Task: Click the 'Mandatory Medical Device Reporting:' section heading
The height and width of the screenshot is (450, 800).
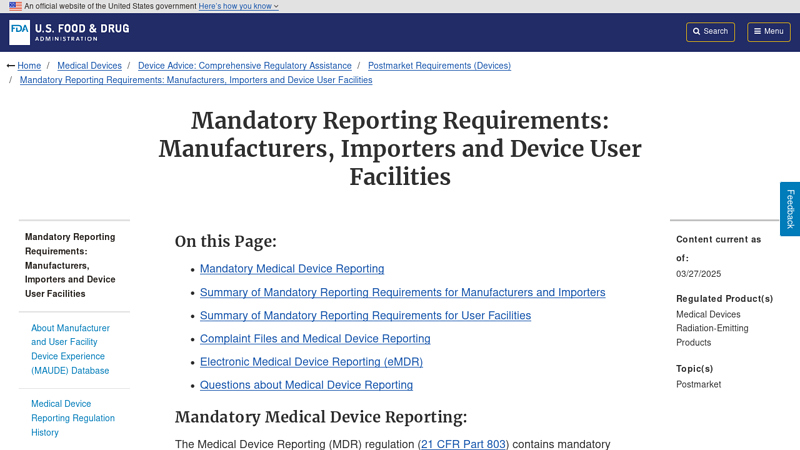Action: [321, 417]
